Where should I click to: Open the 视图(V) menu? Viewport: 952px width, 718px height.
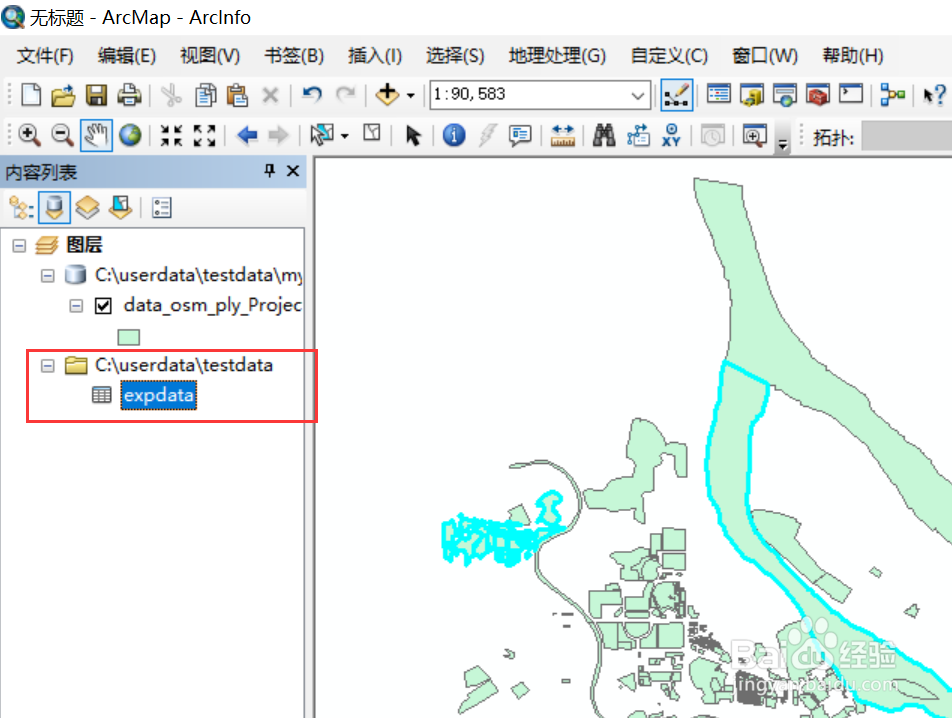point(209,56)
